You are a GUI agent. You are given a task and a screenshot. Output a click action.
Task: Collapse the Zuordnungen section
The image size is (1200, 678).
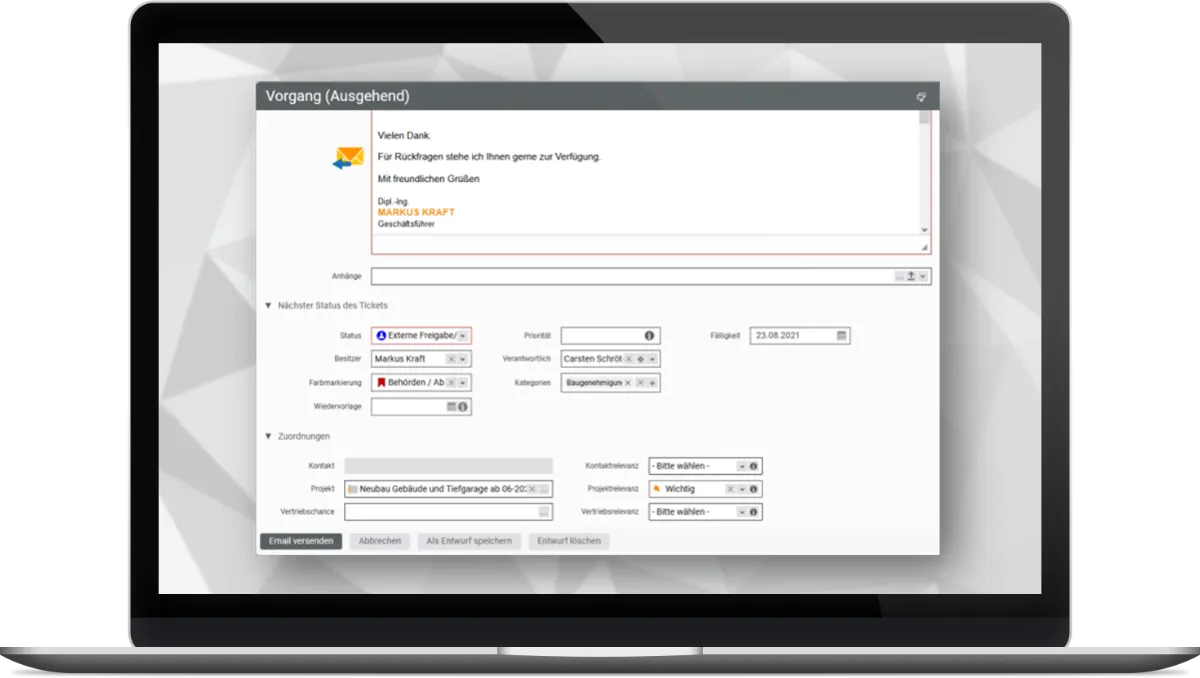[x=268, y=437]
